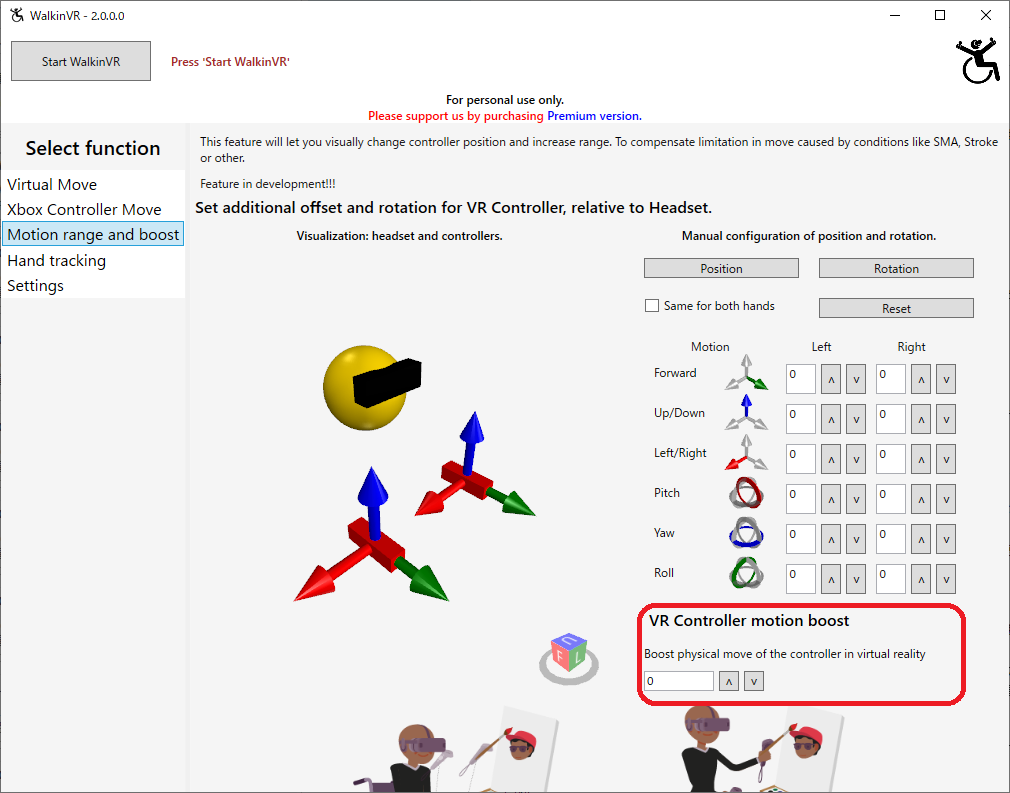This screenshot has height=793, width=1010.
Task: Decrease Forward value for Right hand
Action: coord(946,379)
